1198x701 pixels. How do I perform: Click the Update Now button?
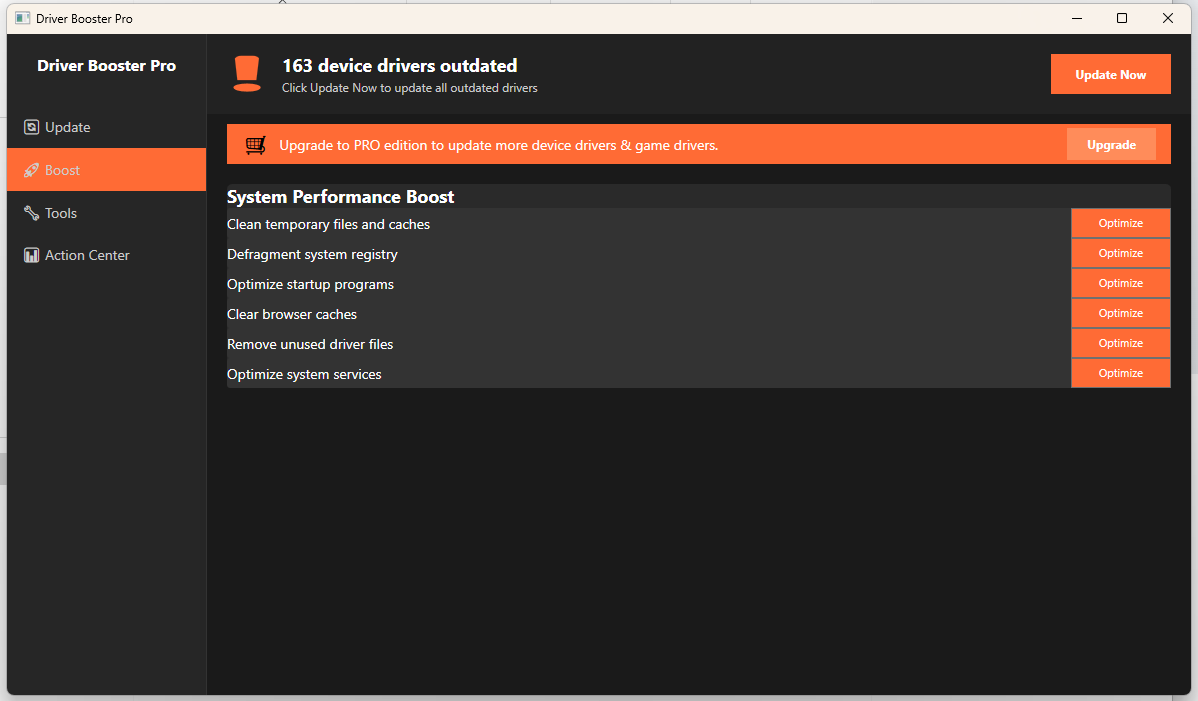pos(1110,74)
